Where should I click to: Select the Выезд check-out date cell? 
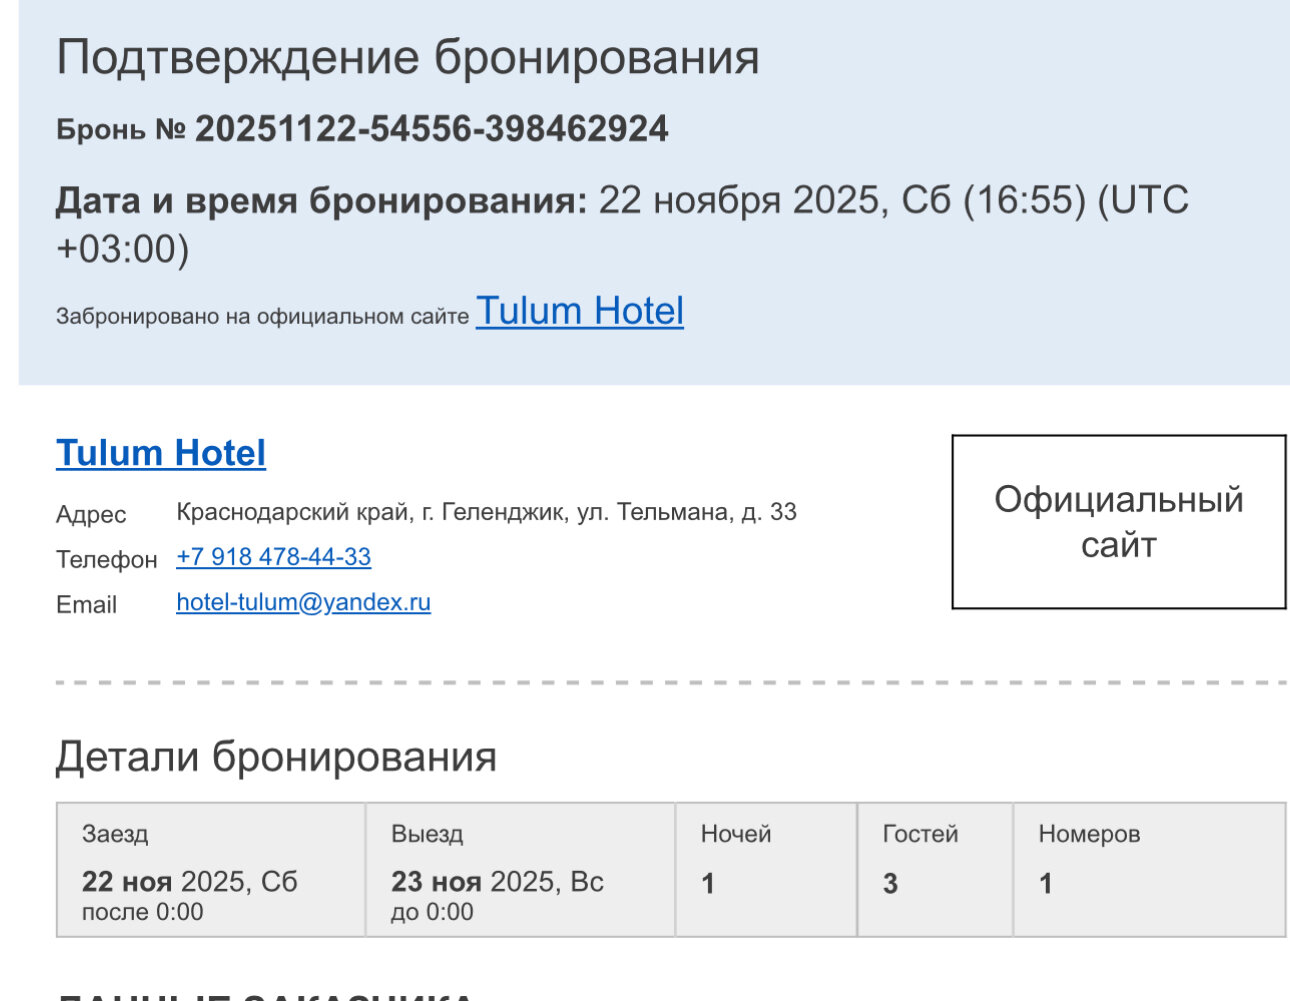519,870
